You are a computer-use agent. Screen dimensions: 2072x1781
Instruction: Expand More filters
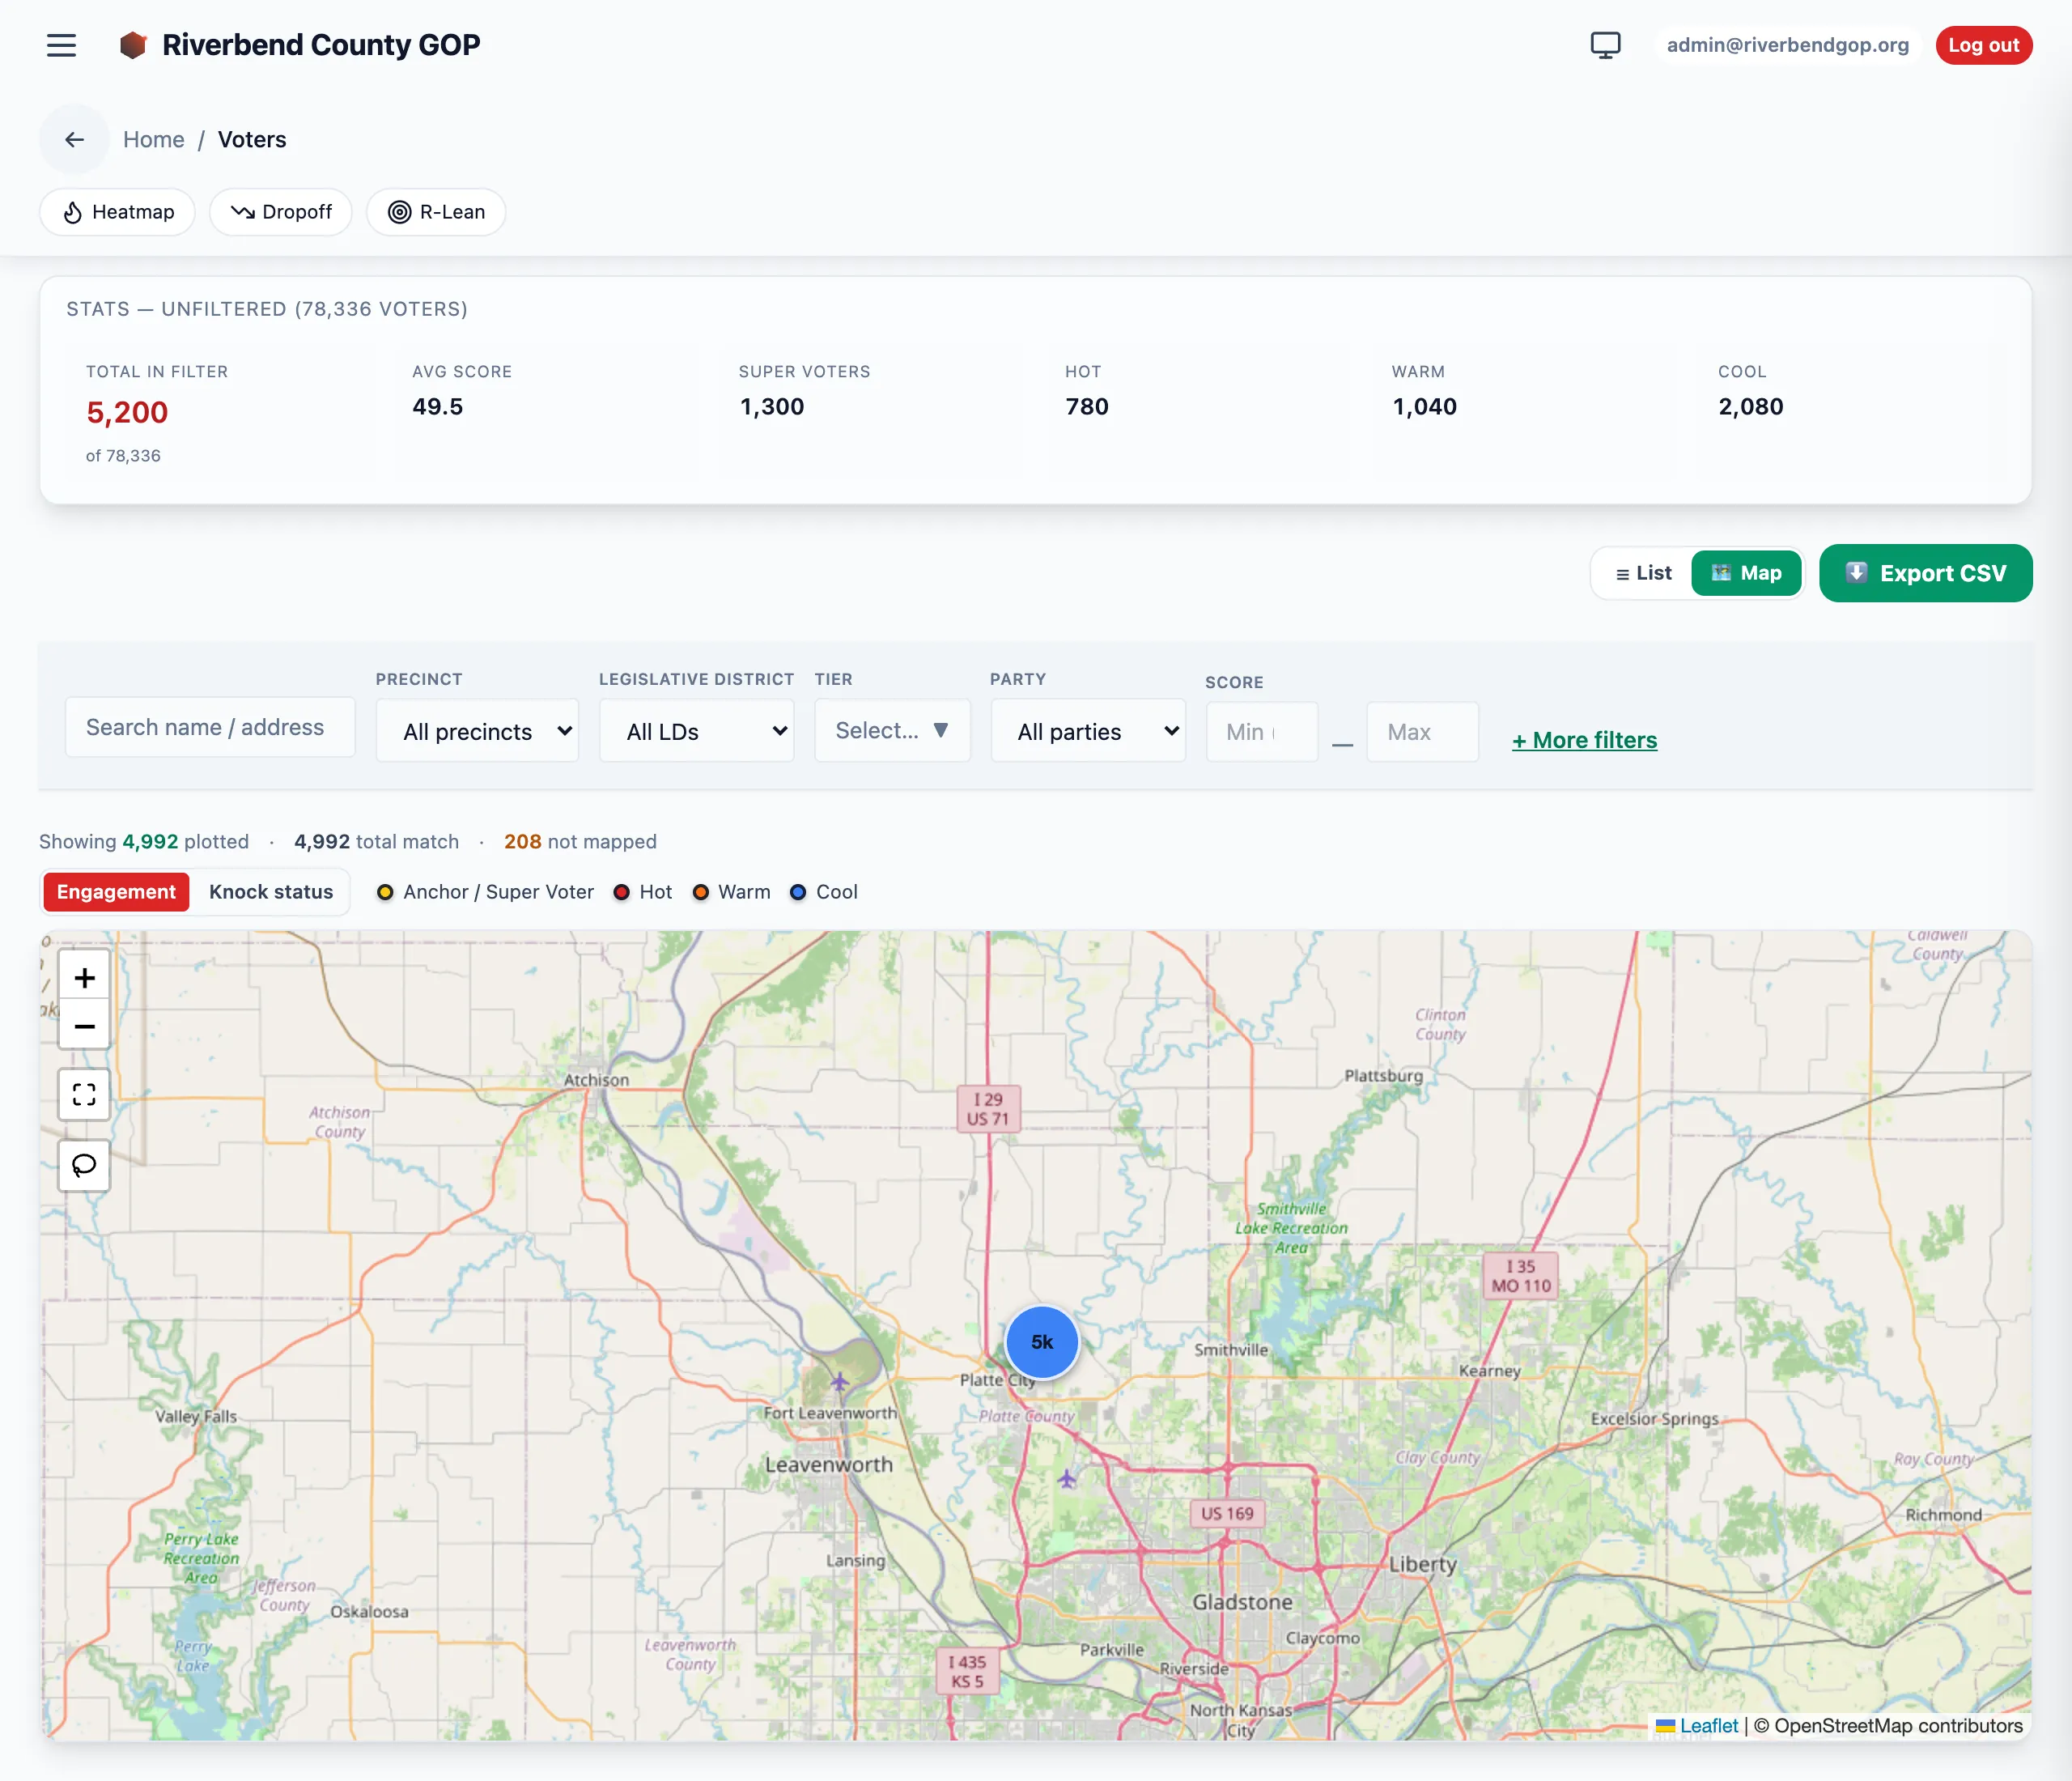[1584, 740]
